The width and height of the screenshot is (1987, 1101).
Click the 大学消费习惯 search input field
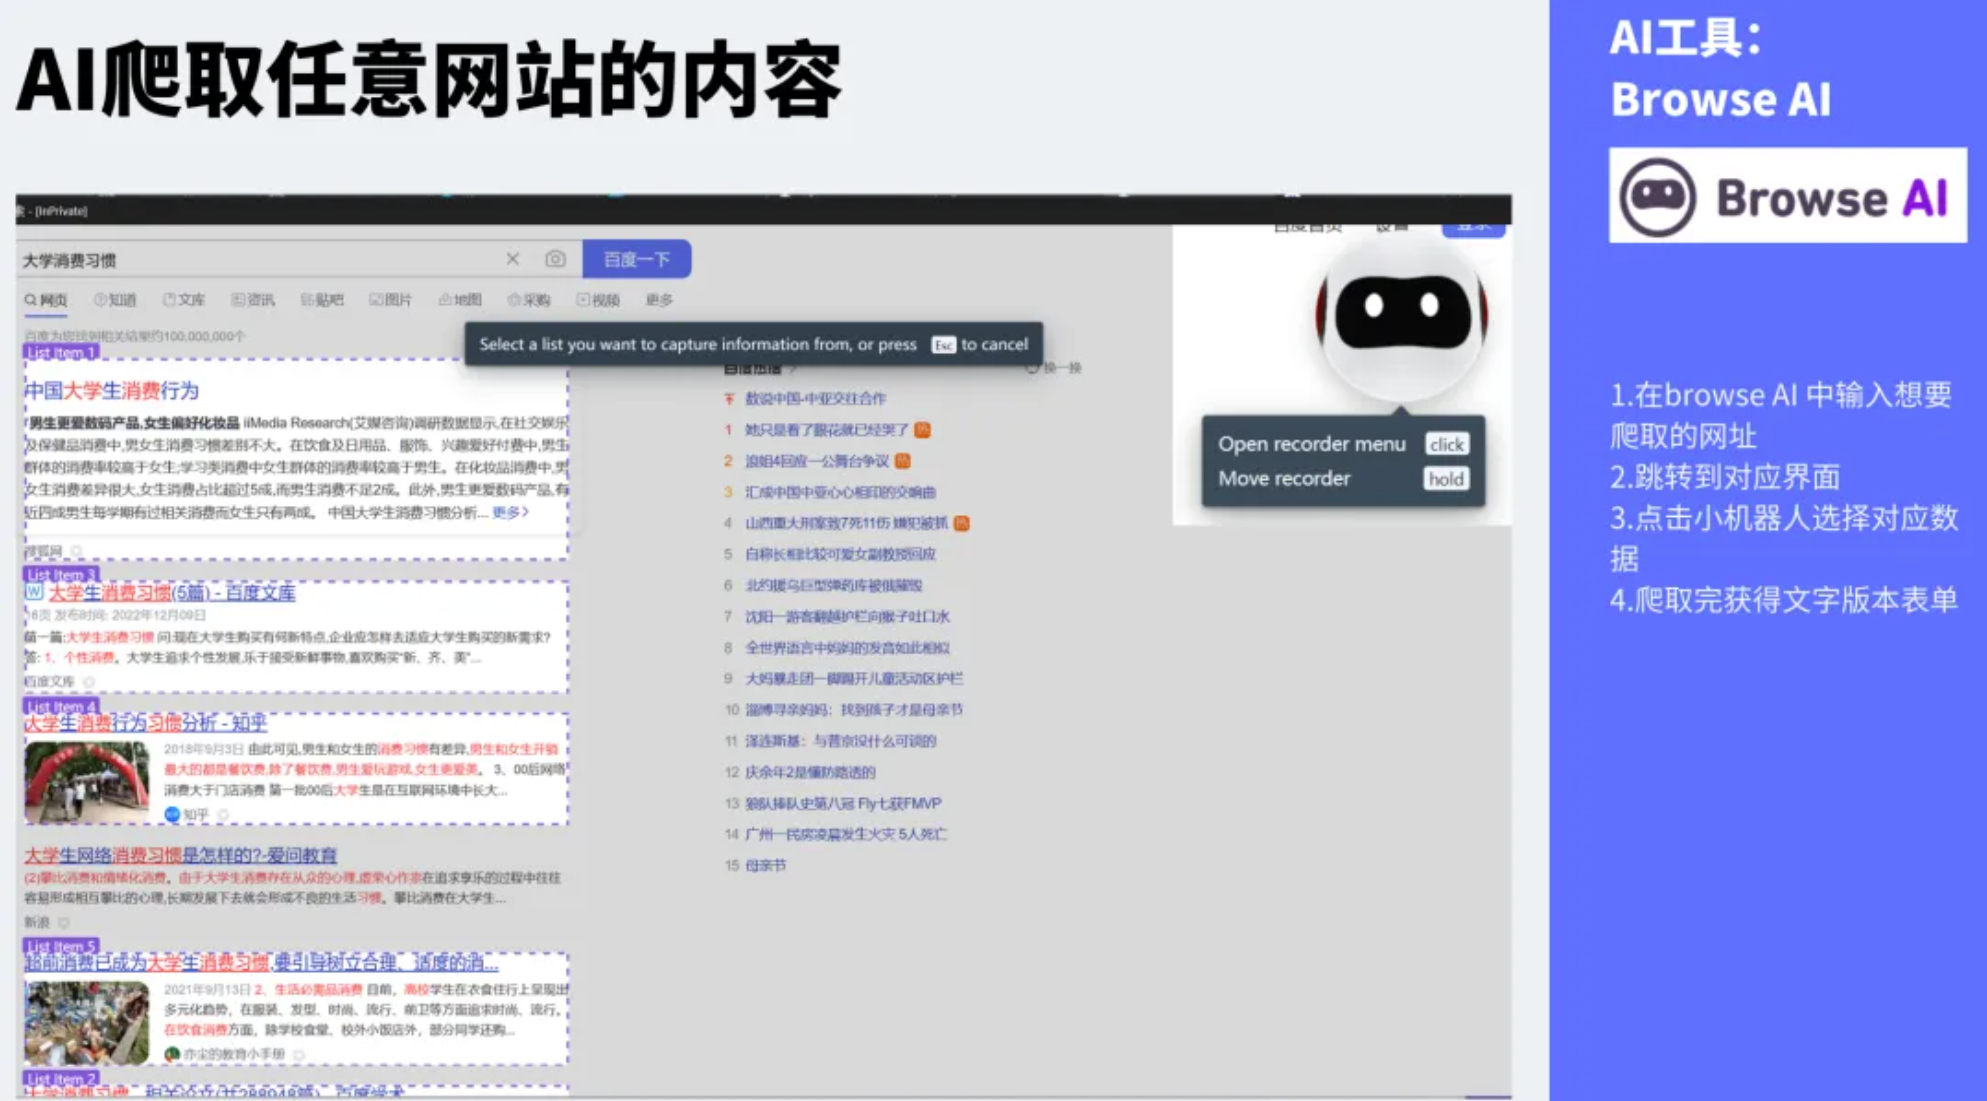250,260
